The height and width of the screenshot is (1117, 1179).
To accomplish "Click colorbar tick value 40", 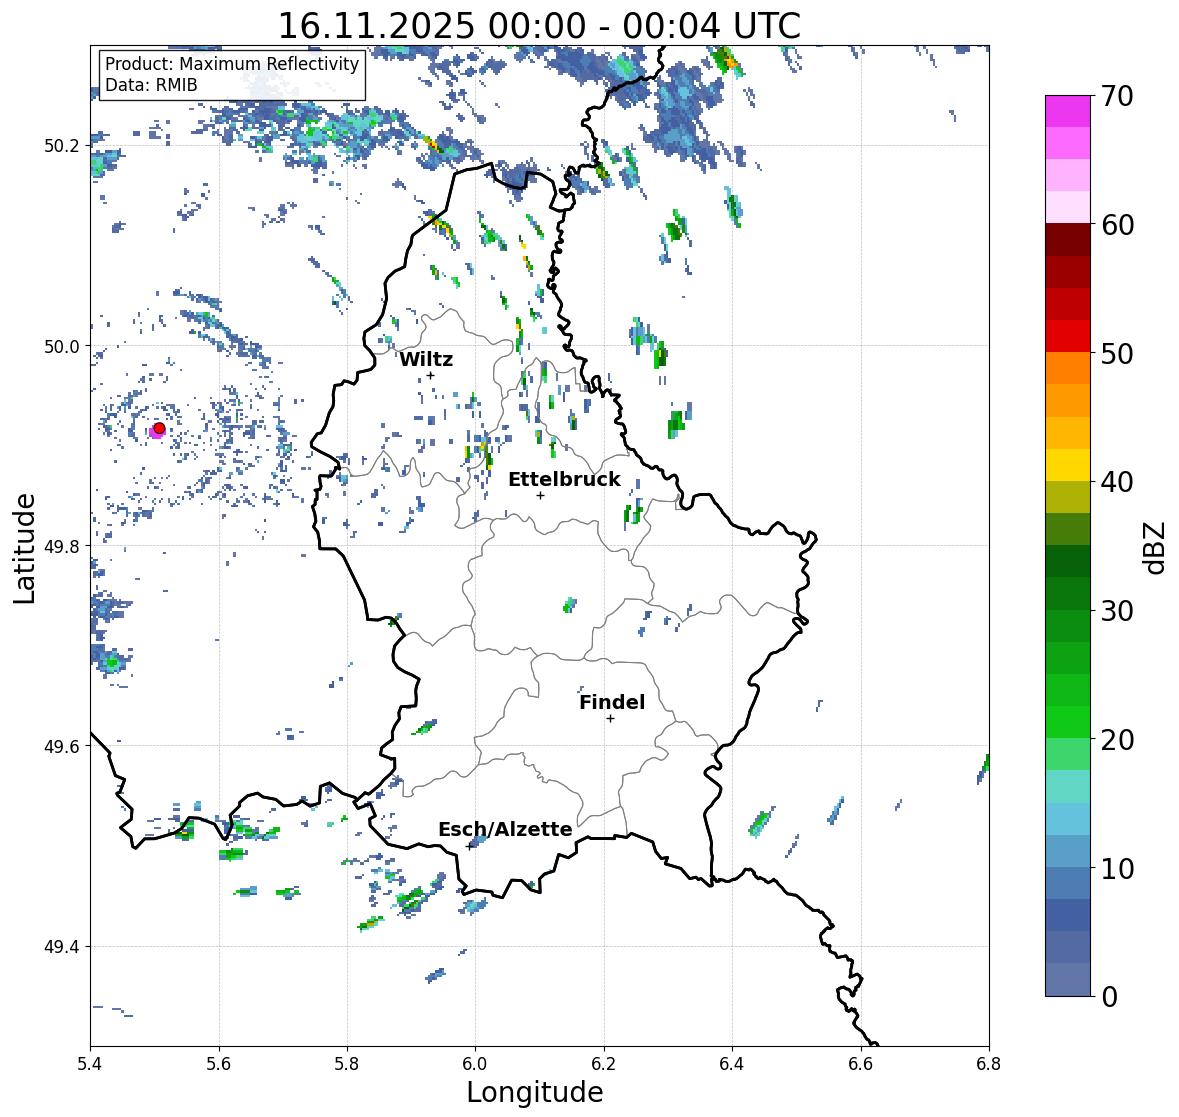I will coord(1117,482).
